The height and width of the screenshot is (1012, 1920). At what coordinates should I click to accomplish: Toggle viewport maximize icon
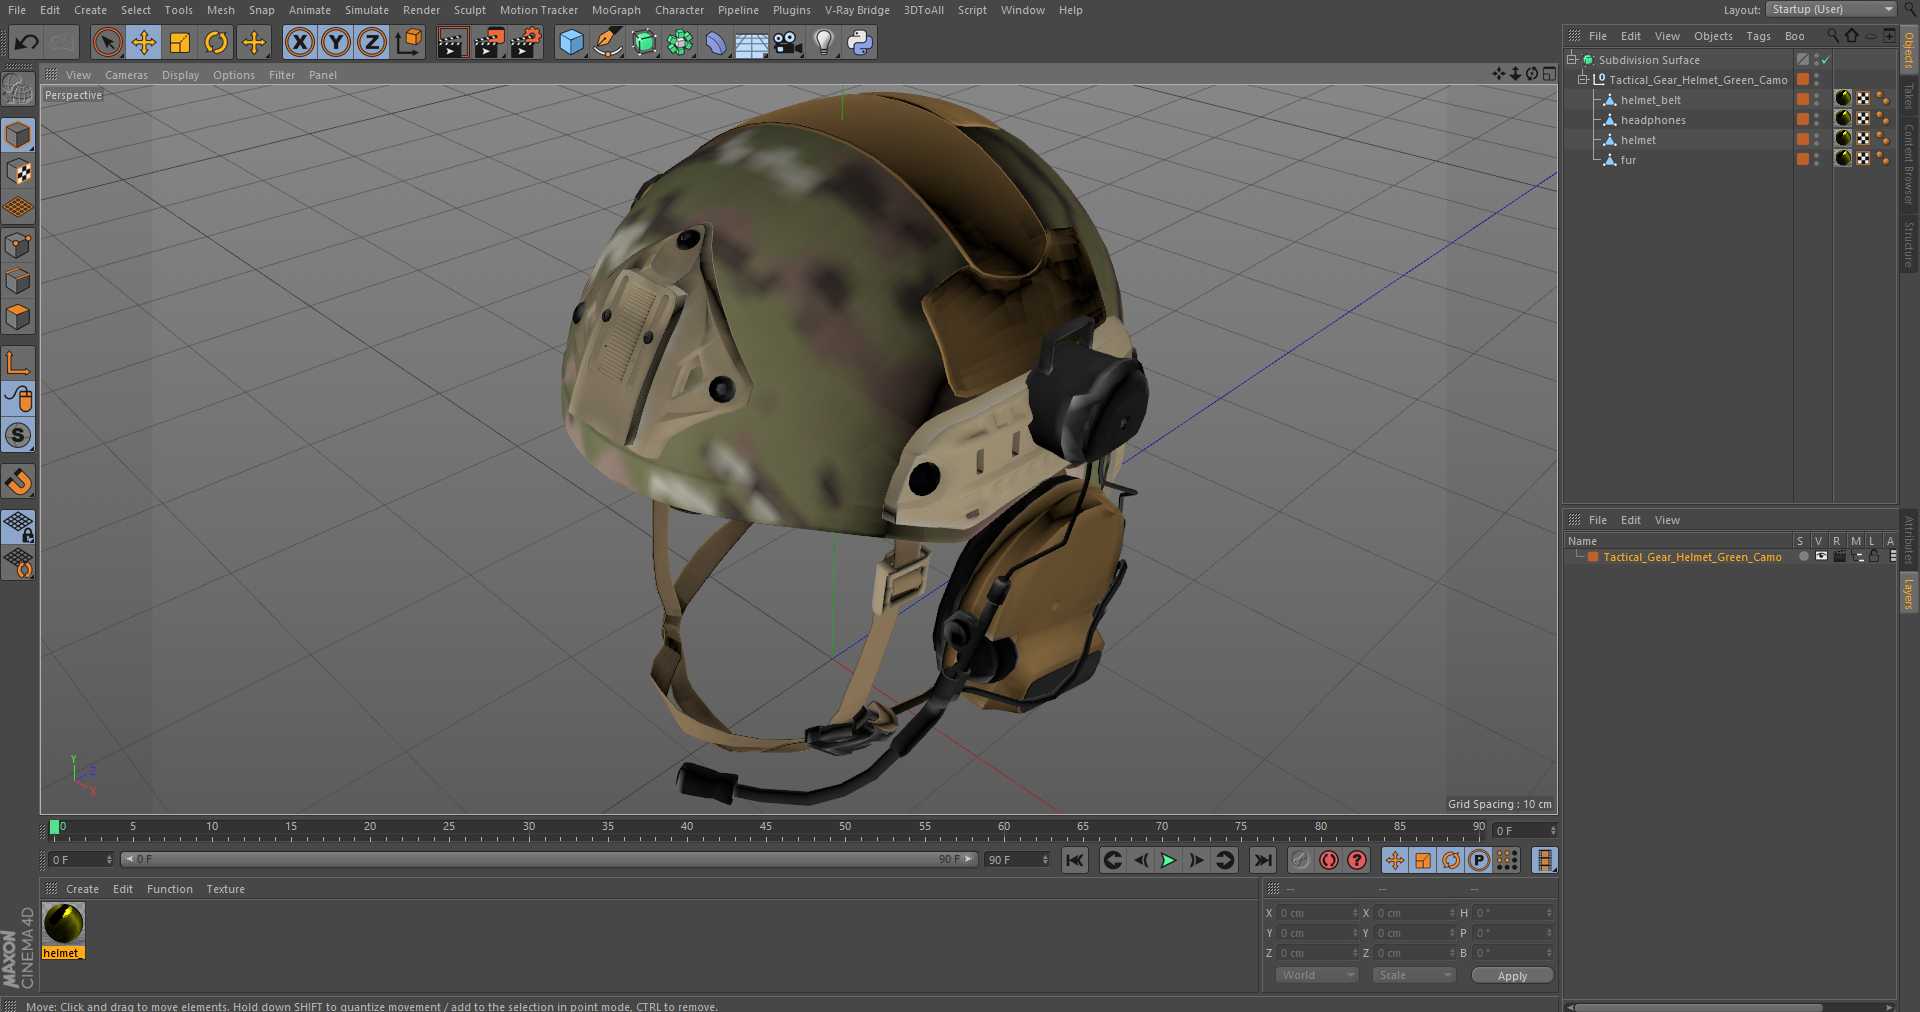[x=1549, y=74]
